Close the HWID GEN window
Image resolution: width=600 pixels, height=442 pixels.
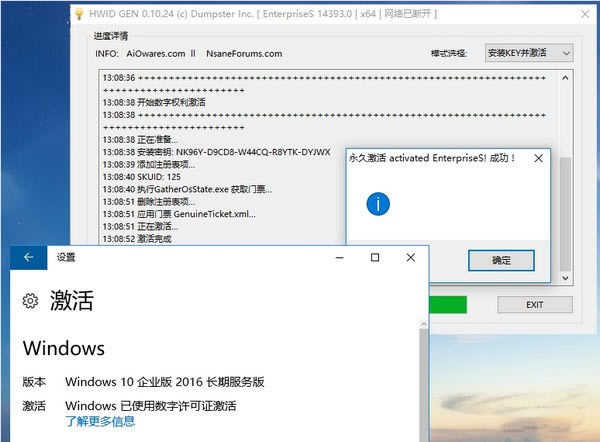pos(585,14)
